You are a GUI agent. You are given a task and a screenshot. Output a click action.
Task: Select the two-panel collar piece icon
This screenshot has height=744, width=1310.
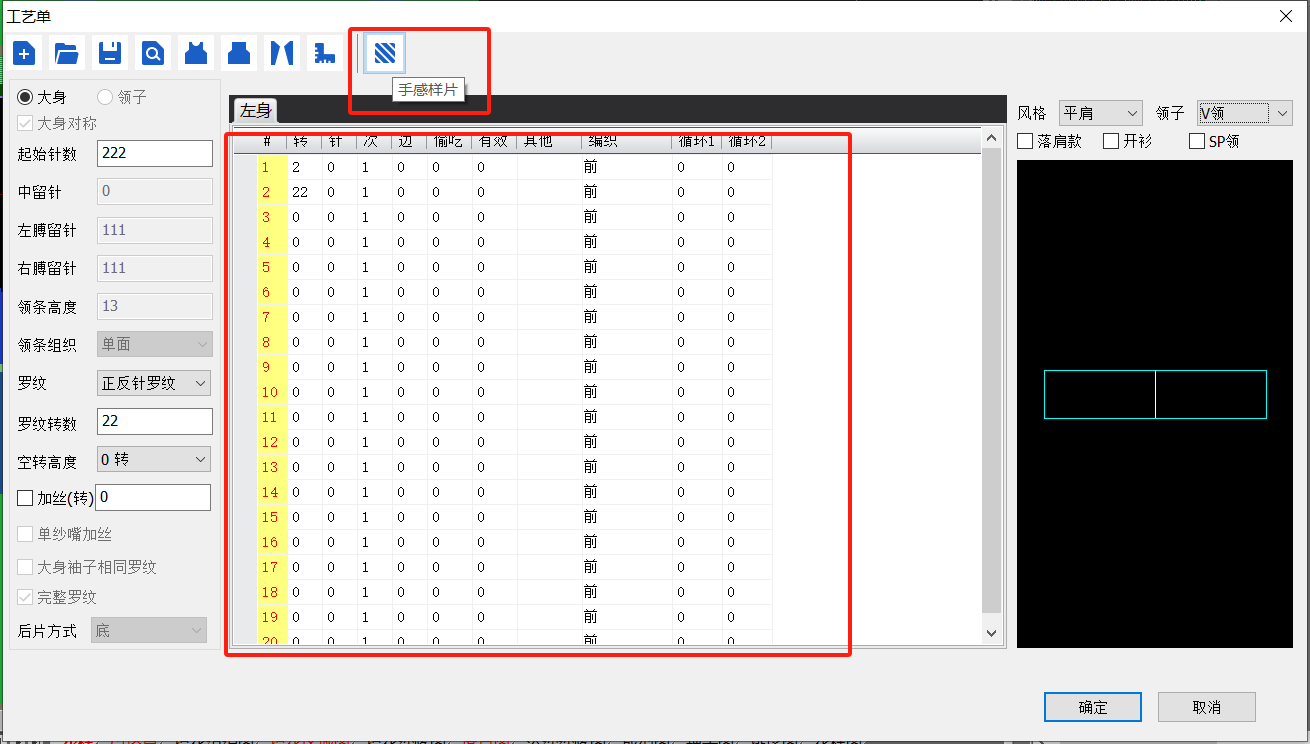click(x=281, y=52)
